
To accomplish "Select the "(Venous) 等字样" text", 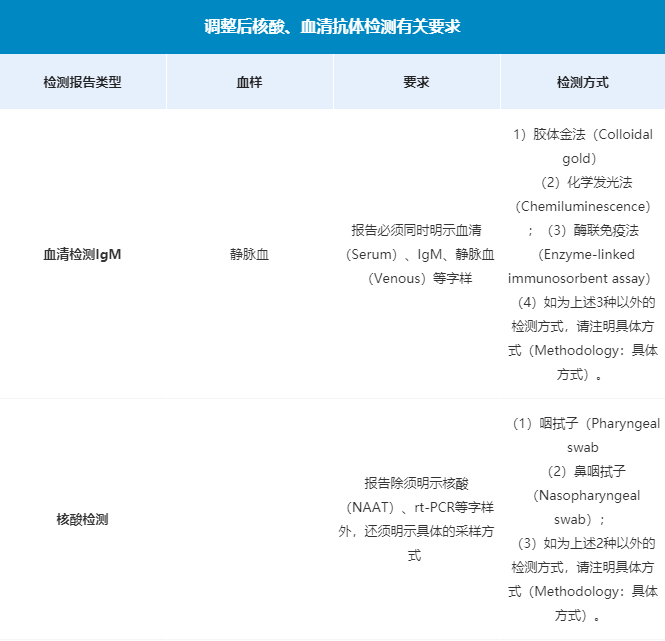I will pos(416,278).
